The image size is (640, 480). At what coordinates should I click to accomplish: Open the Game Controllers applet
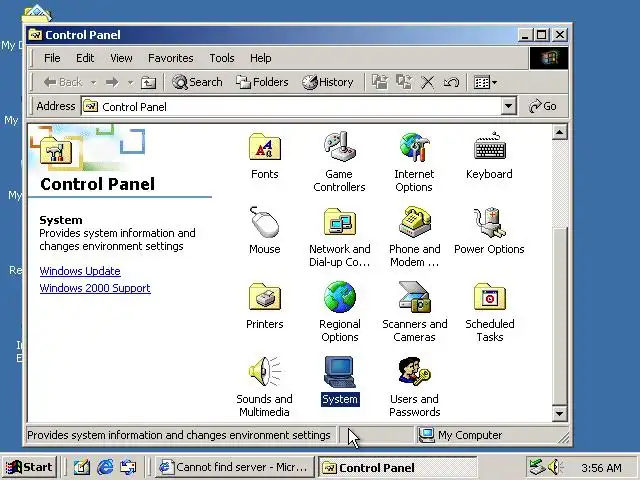tap(339, 147)
